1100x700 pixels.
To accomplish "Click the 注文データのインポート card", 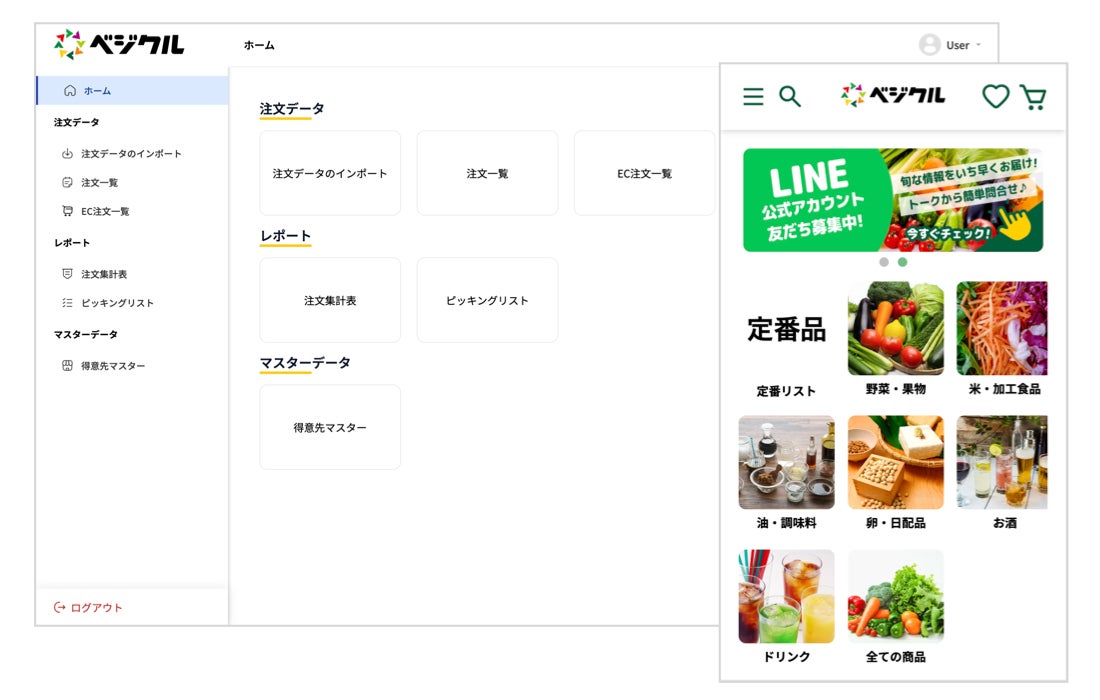I will (x=330, y=173).
